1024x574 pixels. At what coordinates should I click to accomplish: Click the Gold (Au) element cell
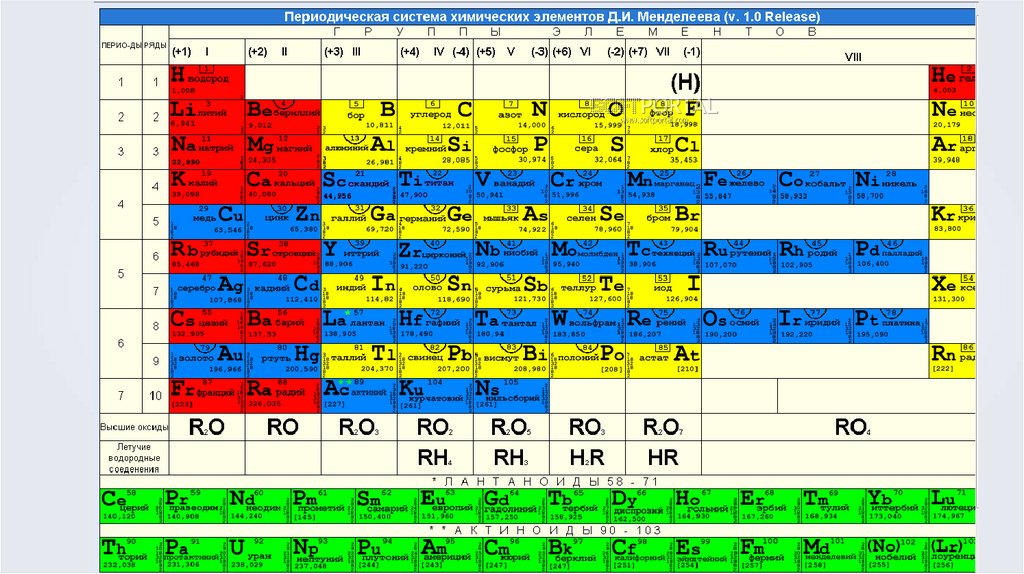click(x=207, y=361)
